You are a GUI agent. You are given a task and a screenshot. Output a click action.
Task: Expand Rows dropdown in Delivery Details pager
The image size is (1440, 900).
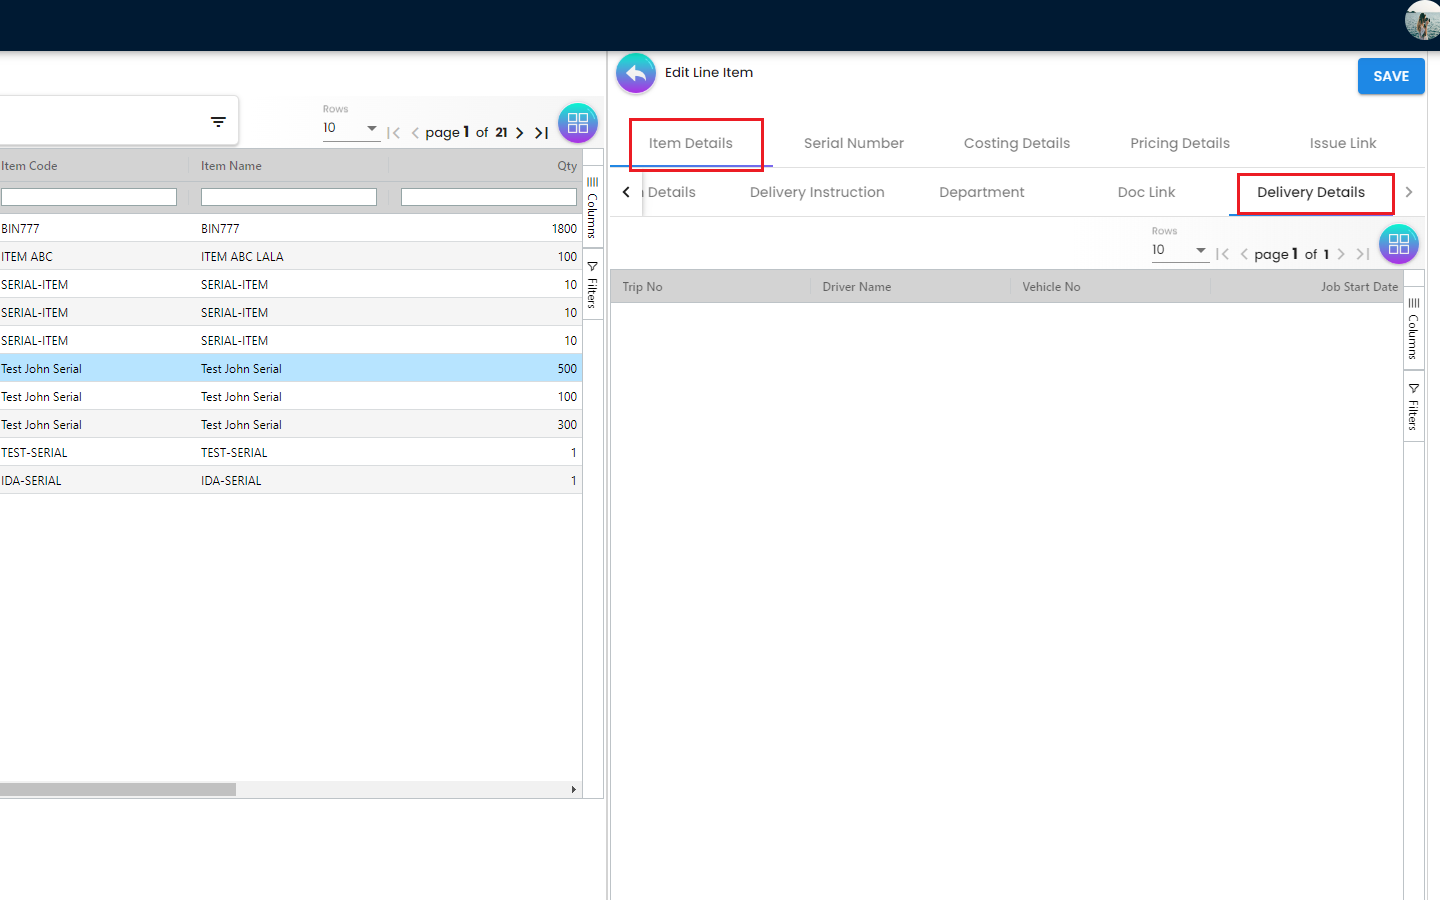[1200, 250]
